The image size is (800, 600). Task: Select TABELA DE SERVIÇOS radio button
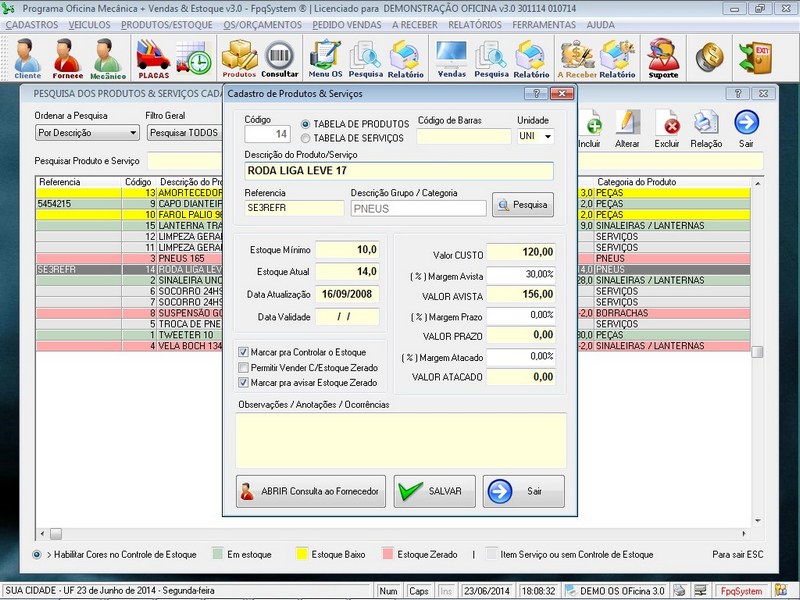306,138
